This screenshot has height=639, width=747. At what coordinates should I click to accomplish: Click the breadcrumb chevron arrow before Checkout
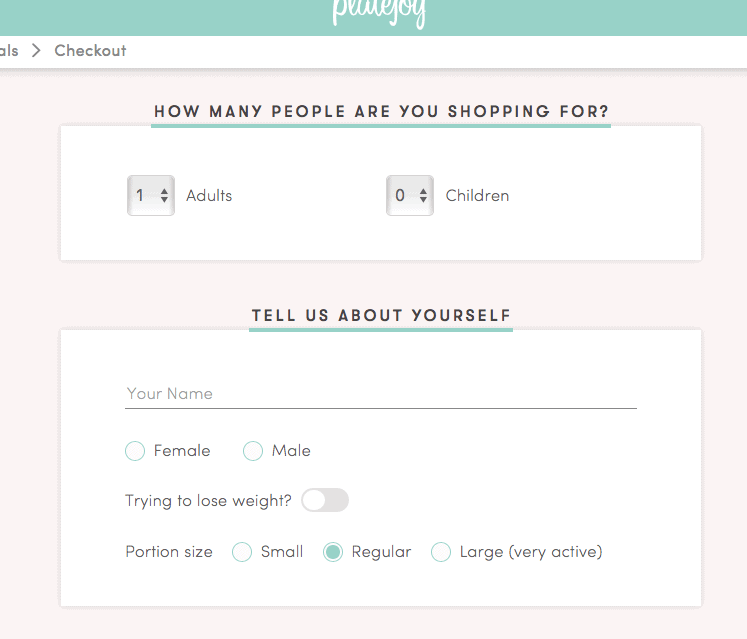[x=36, y=50]
